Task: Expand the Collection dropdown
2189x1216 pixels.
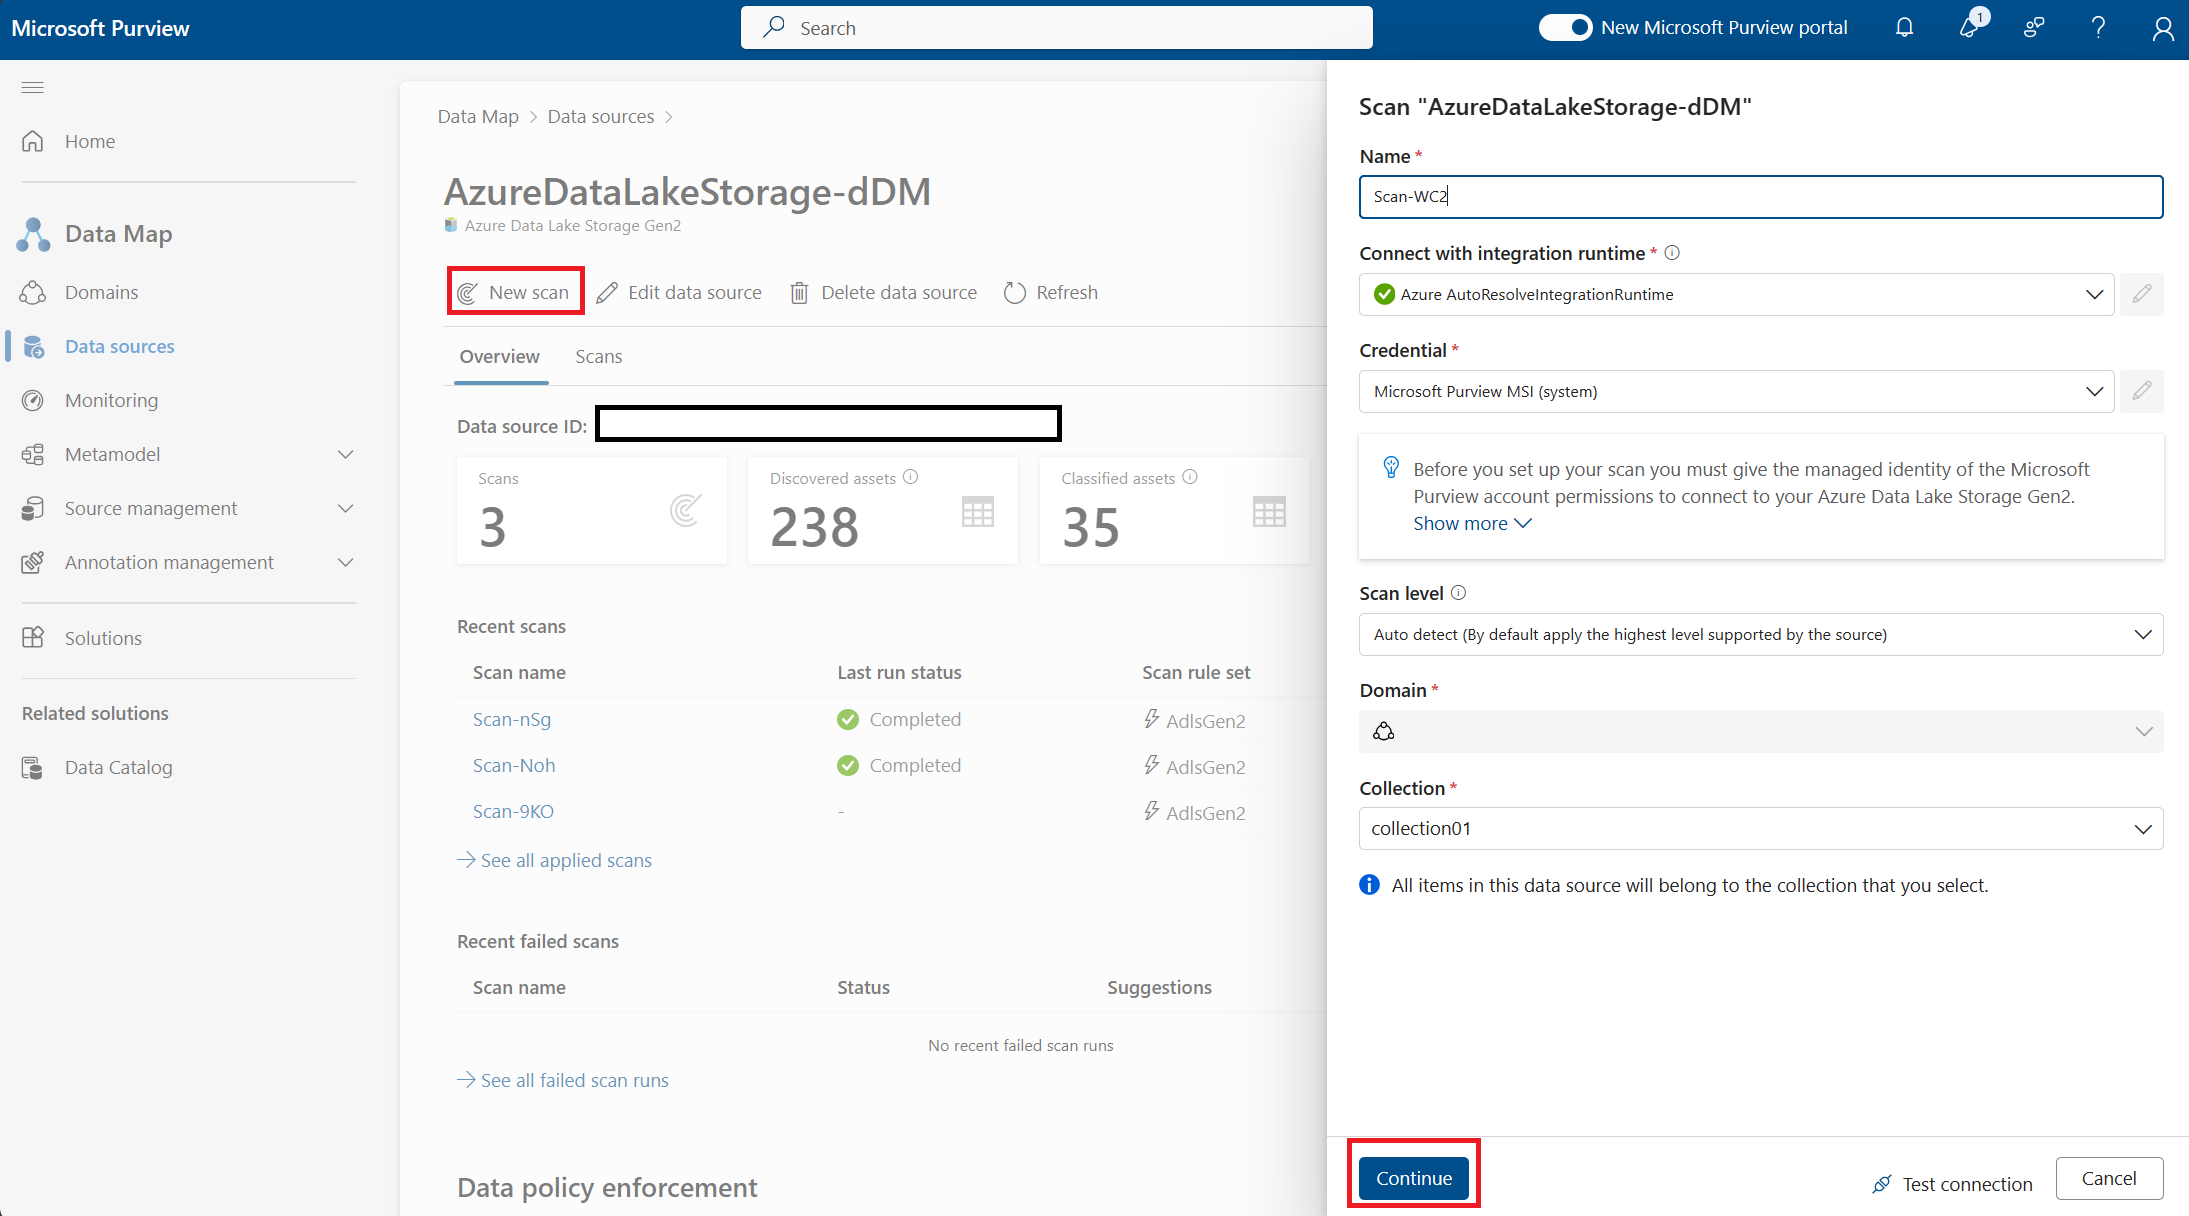Action: tap(2144, 830)
